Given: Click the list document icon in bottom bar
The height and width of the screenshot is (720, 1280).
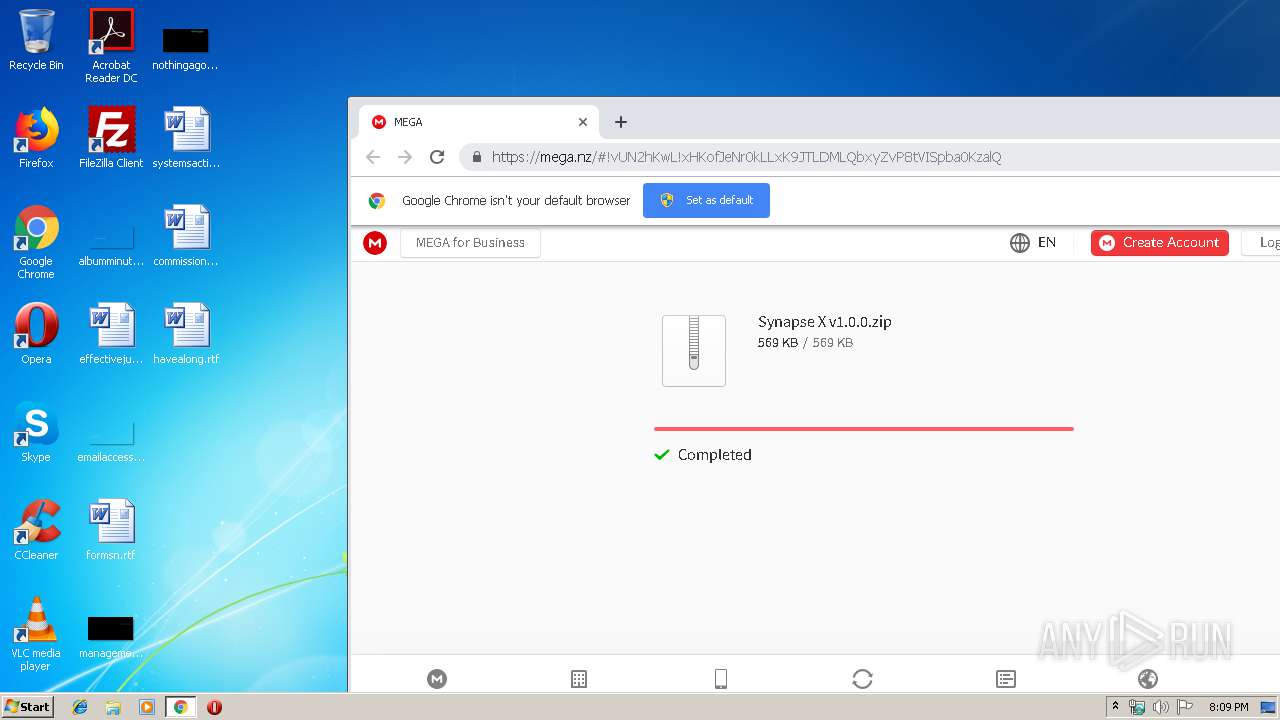Looking at the screenshot, I should click(1006, 679).
